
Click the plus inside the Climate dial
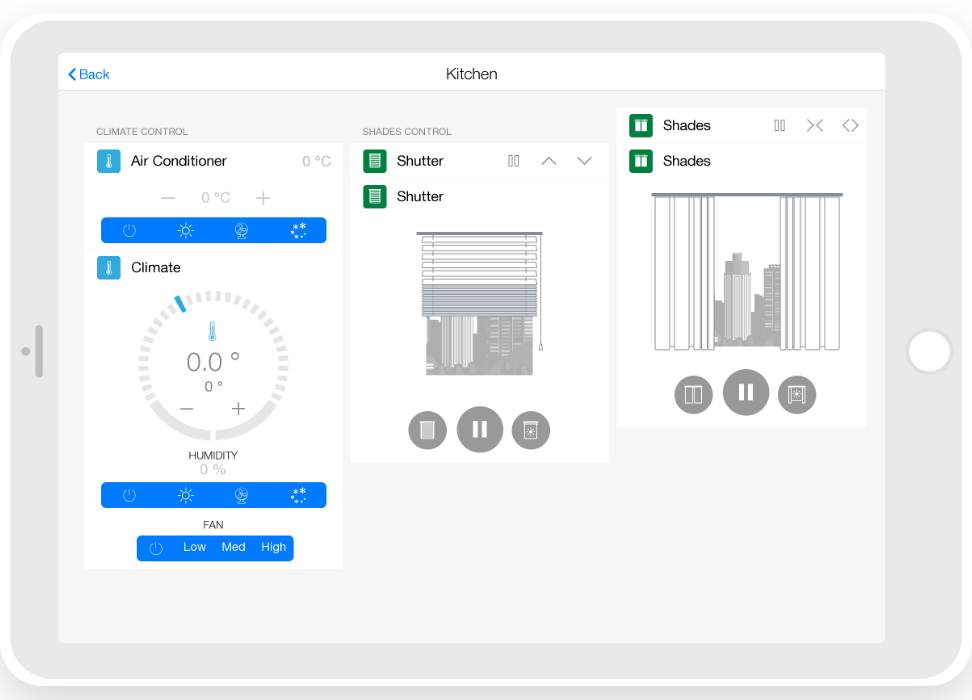pos(238,409)
